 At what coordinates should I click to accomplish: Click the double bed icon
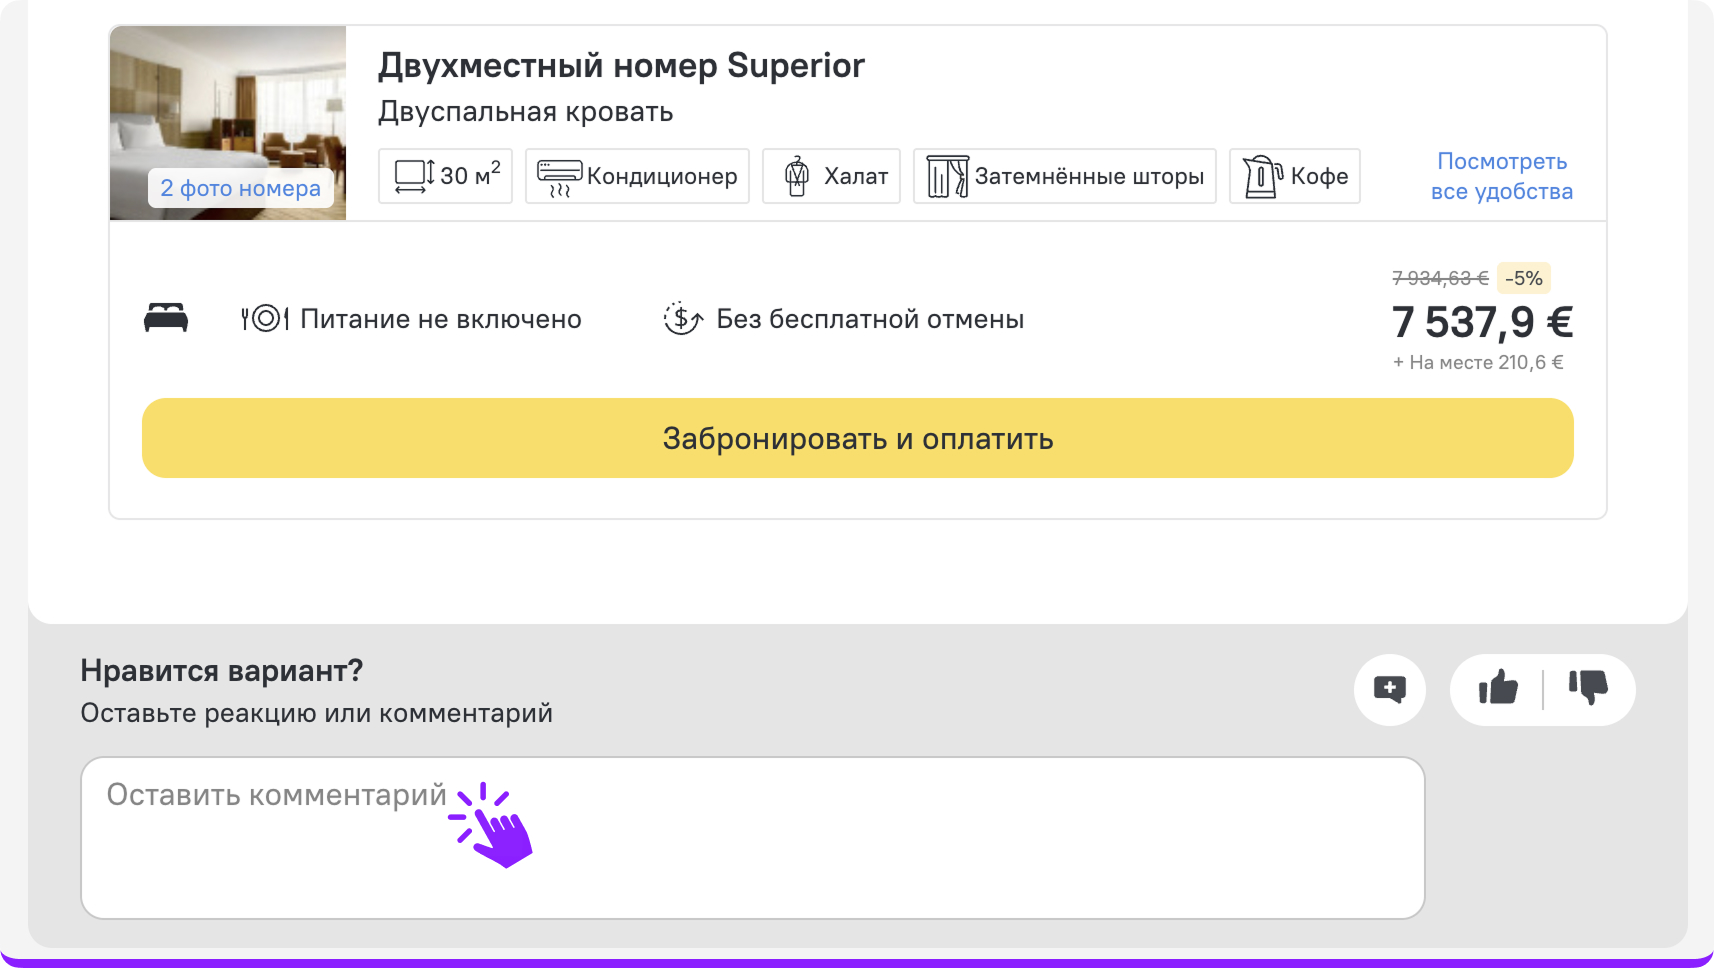point(166,318)
